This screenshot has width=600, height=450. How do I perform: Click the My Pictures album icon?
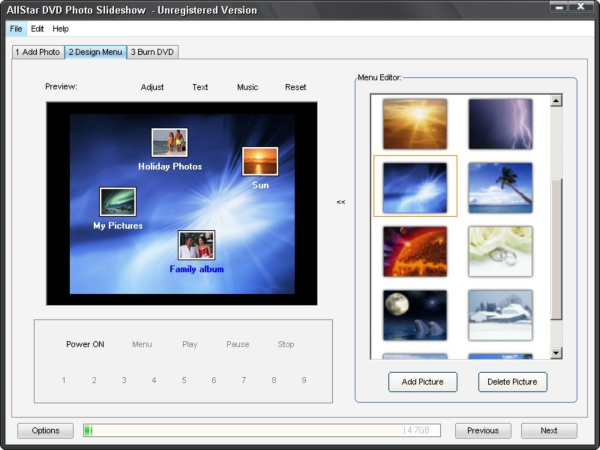118,202
